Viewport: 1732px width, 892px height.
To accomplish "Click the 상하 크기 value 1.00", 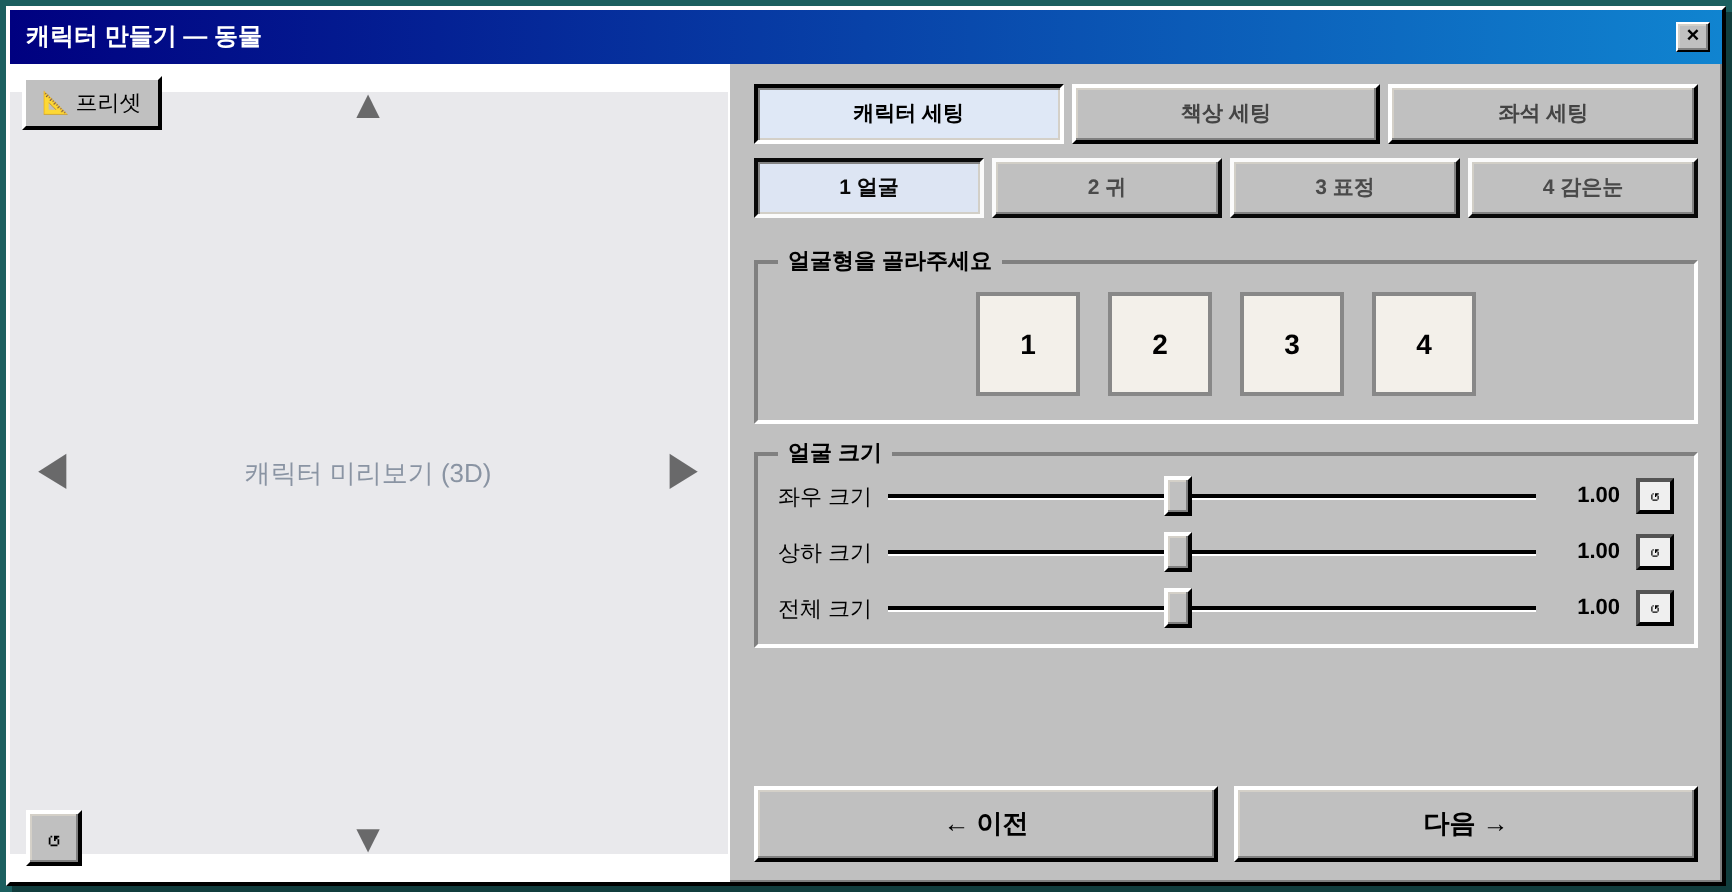I will pyautogui.click(x=1598, y=551).
